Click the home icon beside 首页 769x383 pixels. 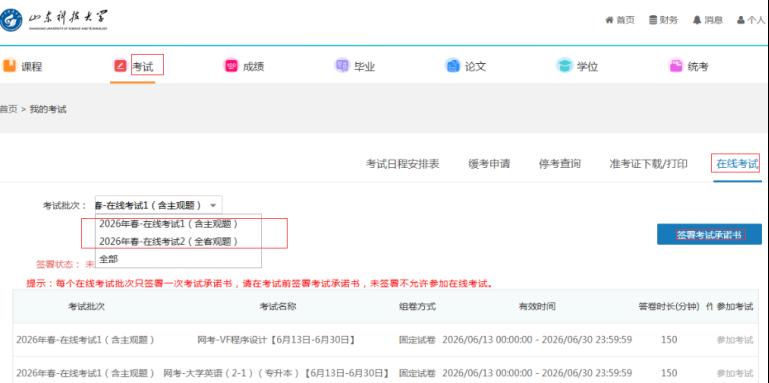coord(609,20)
